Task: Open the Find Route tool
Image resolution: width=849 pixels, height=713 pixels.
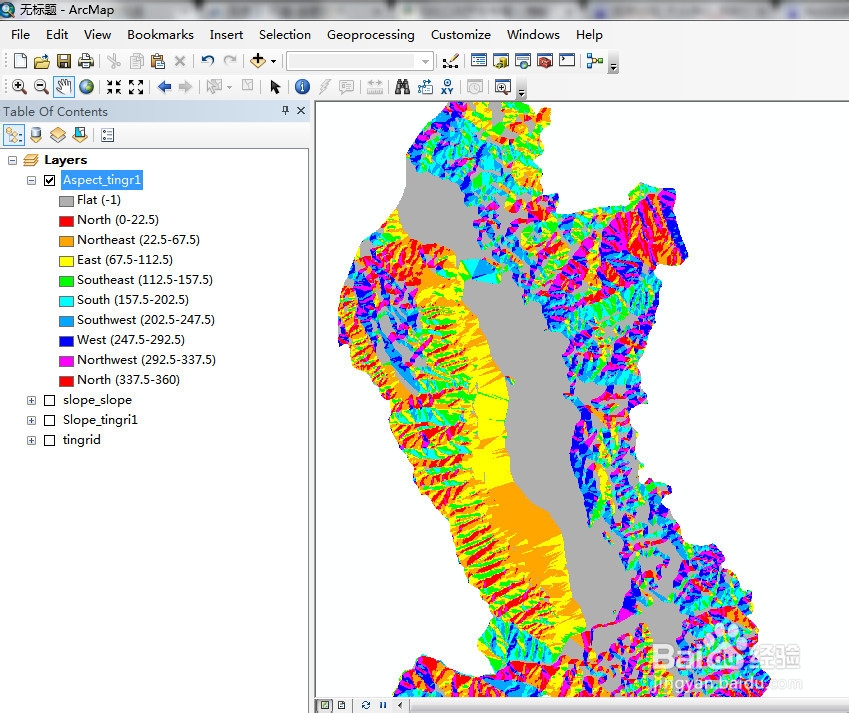Action: point(425,87)
